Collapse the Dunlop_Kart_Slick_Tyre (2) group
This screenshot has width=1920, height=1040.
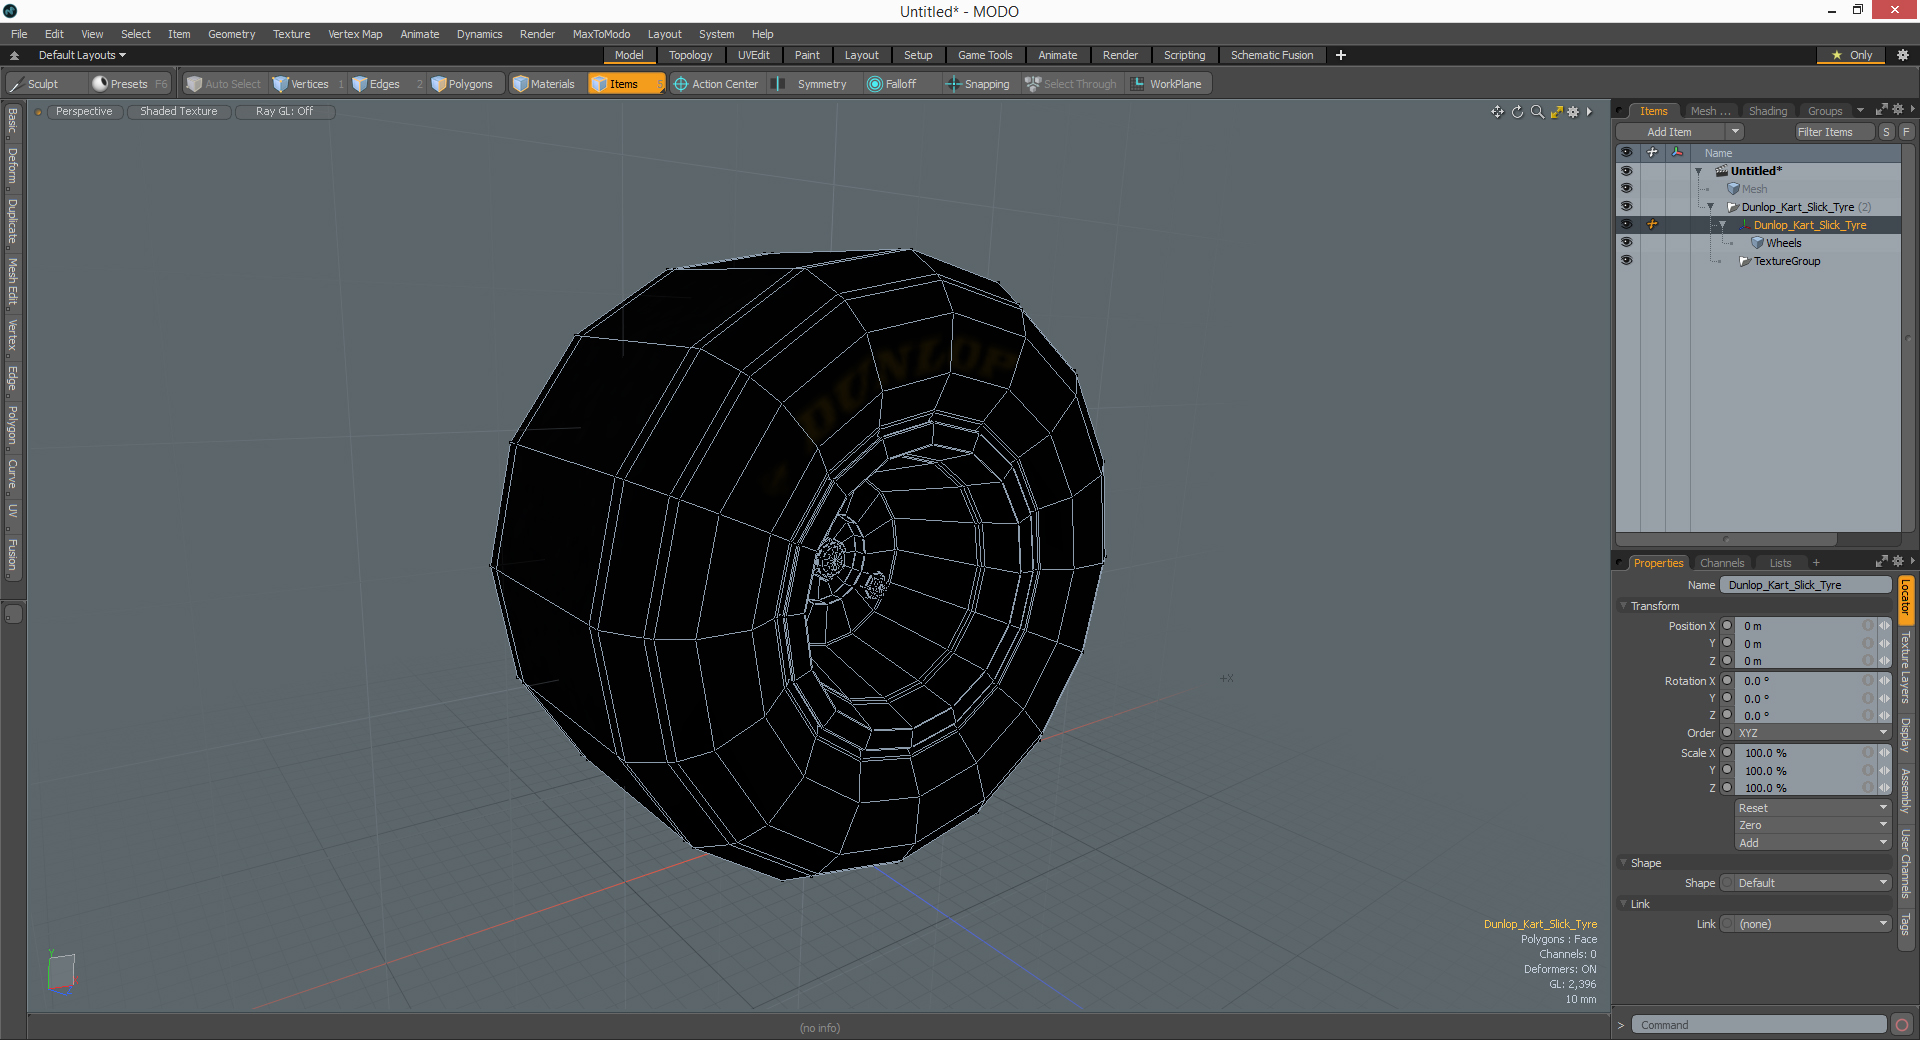[1711, 208]
